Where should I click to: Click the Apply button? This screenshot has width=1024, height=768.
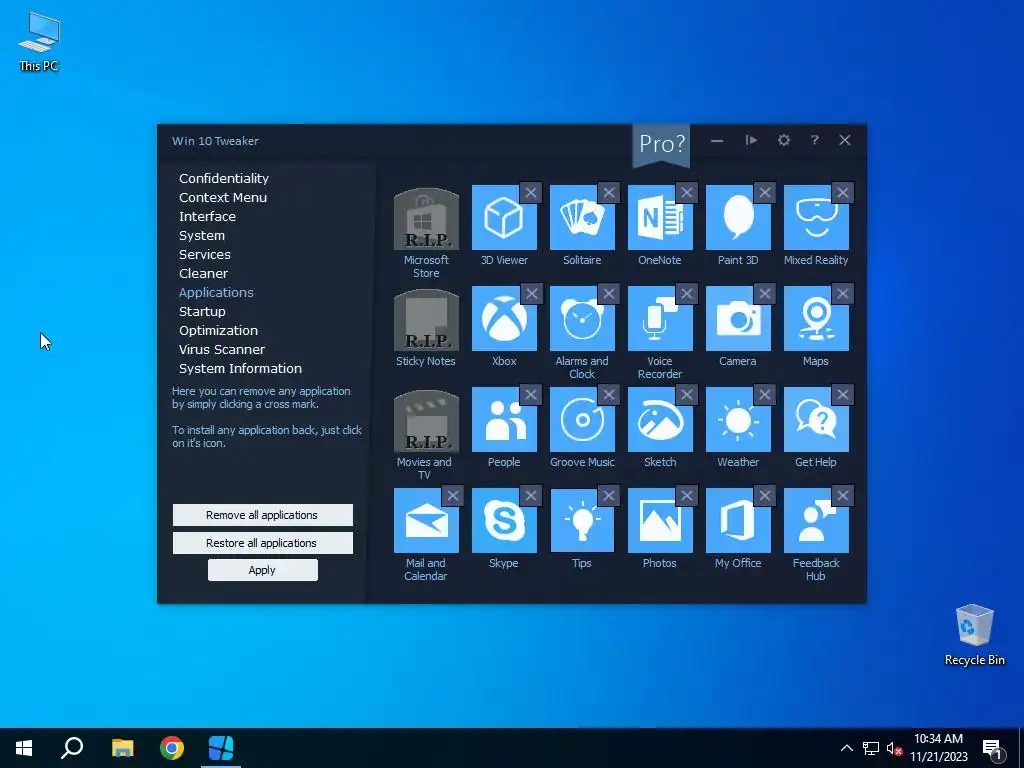tap(263, 570)
